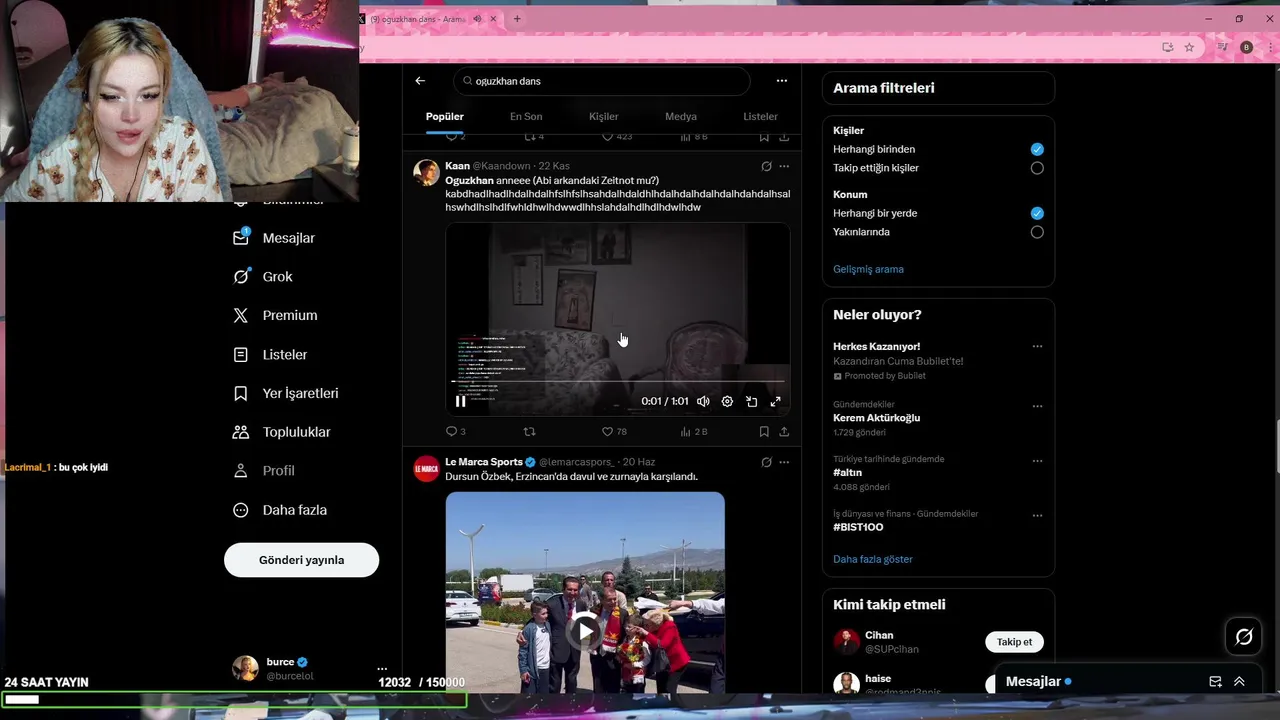Switch to the Popüler tab

coord(445,117)
